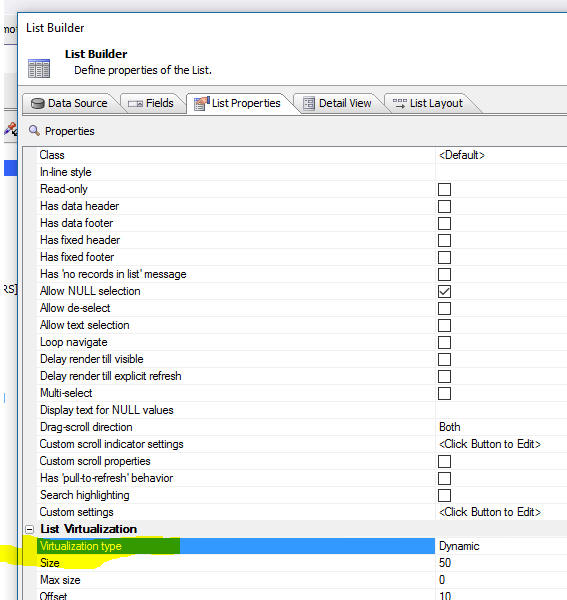Screen dimensions: 567x600
Task: Click the Fields tab icon
Action: click(x=135, y=104)
